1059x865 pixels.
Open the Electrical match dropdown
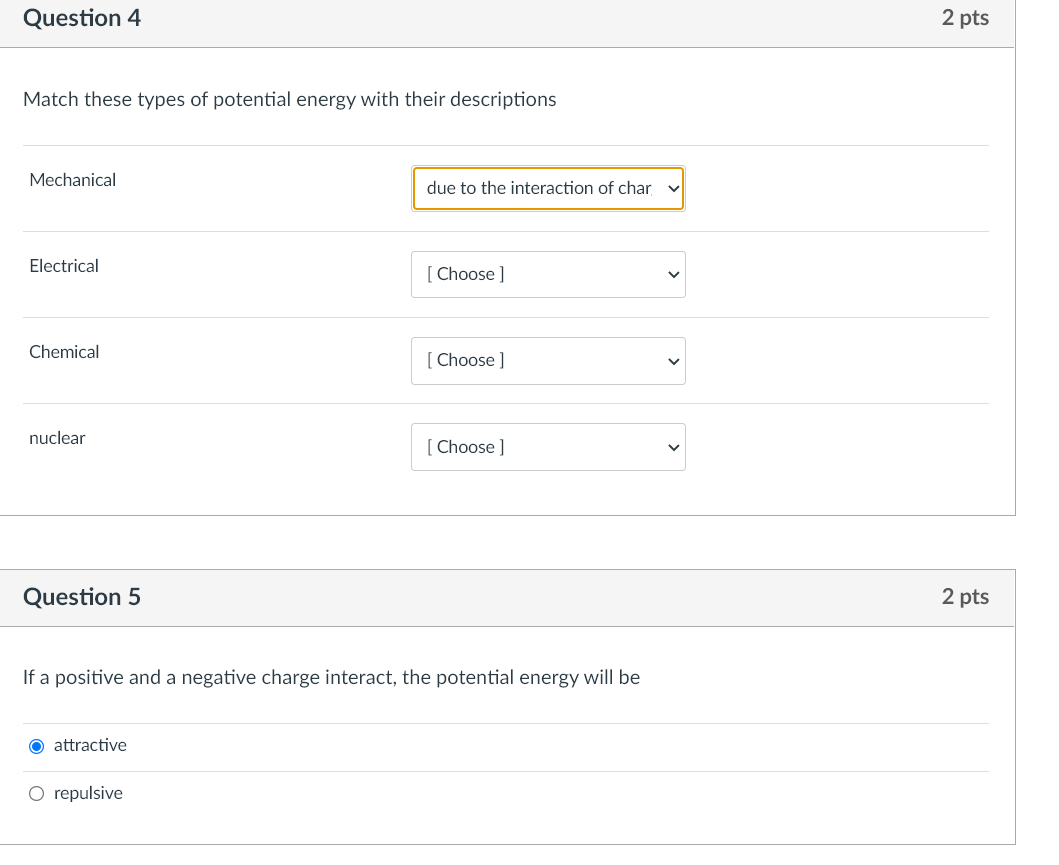pyautogui.click(x=548, y=274)
